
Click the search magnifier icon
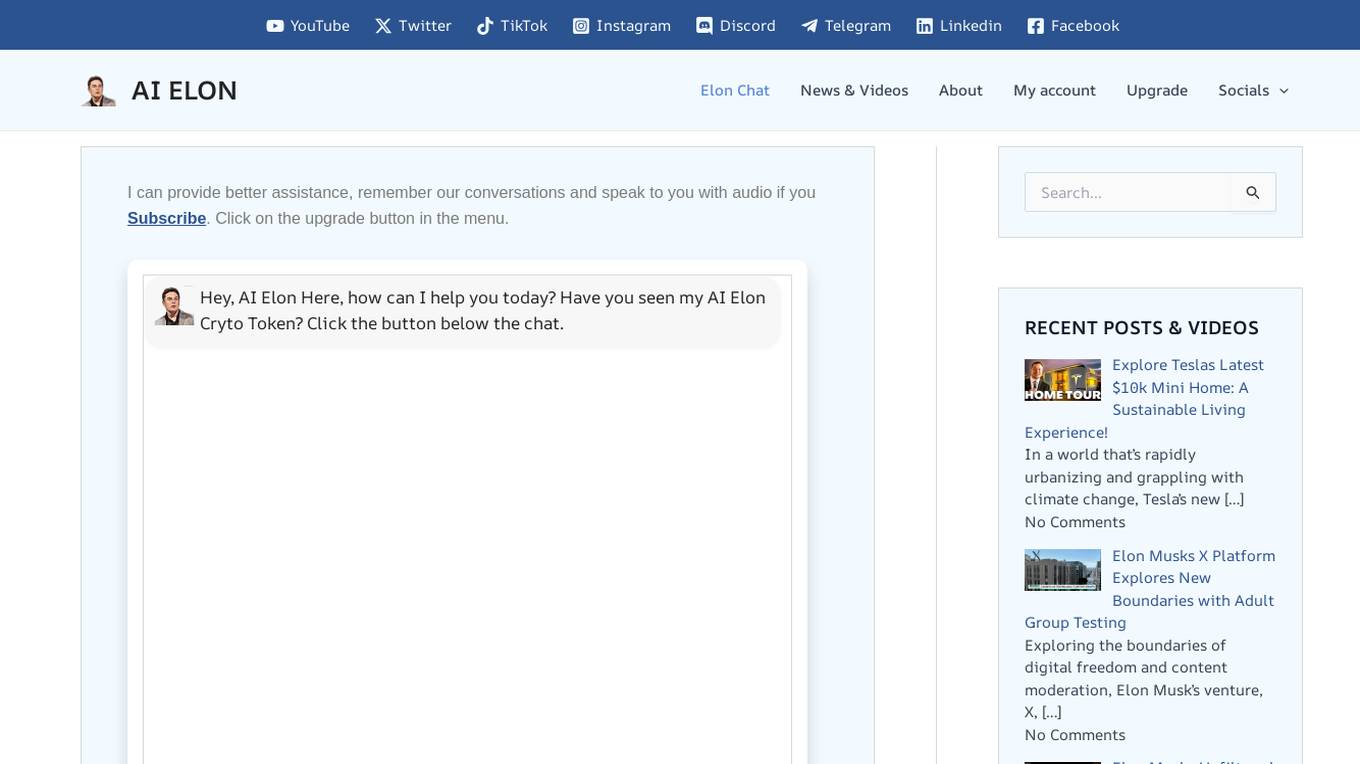1253,192
